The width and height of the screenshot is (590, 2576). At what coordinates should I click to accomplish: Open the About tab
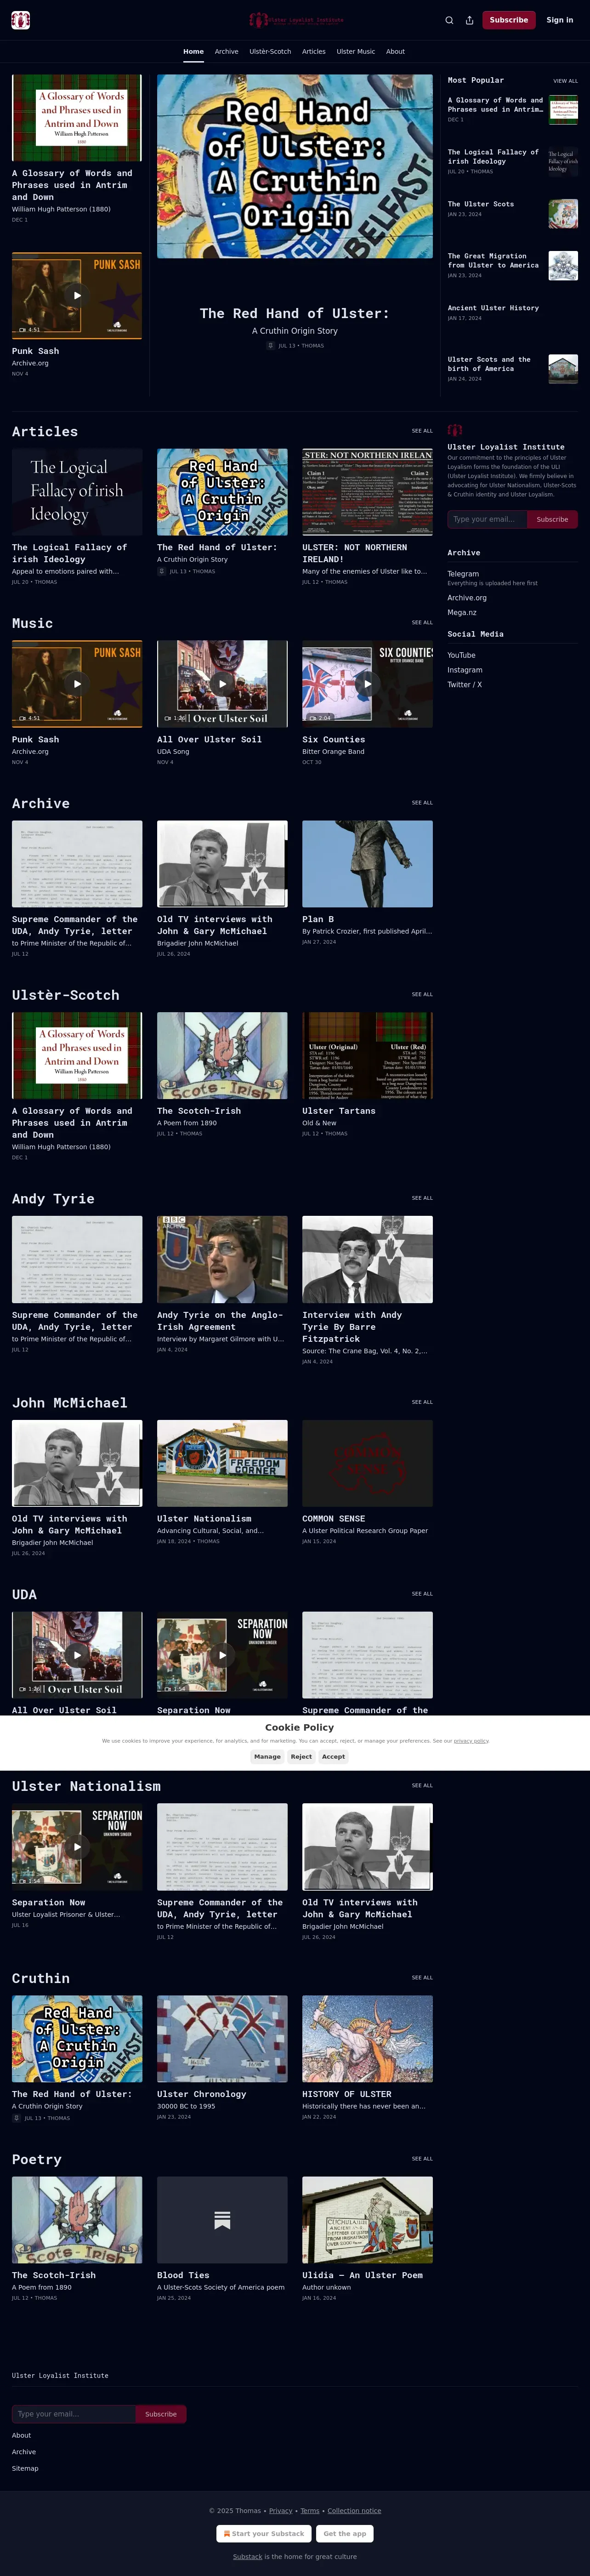(396, 51)
